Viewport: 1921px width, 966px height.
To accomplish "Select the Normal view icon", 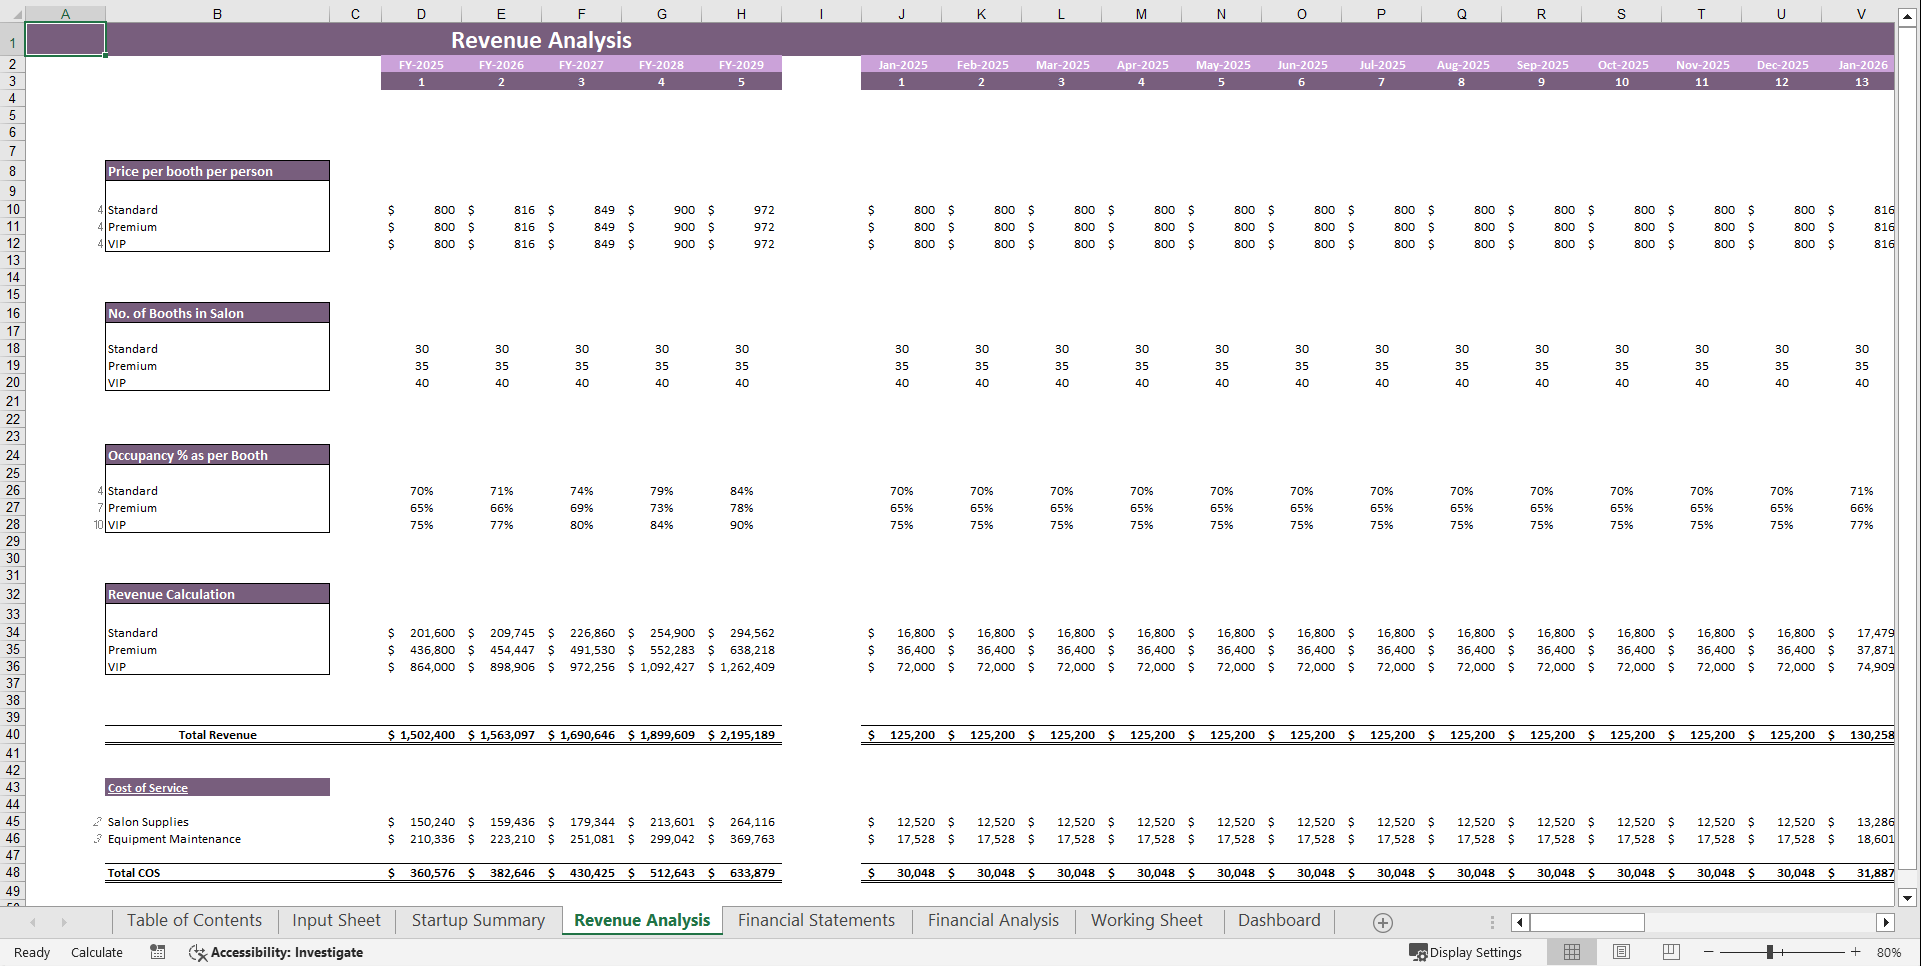I will pos(1572,952).
